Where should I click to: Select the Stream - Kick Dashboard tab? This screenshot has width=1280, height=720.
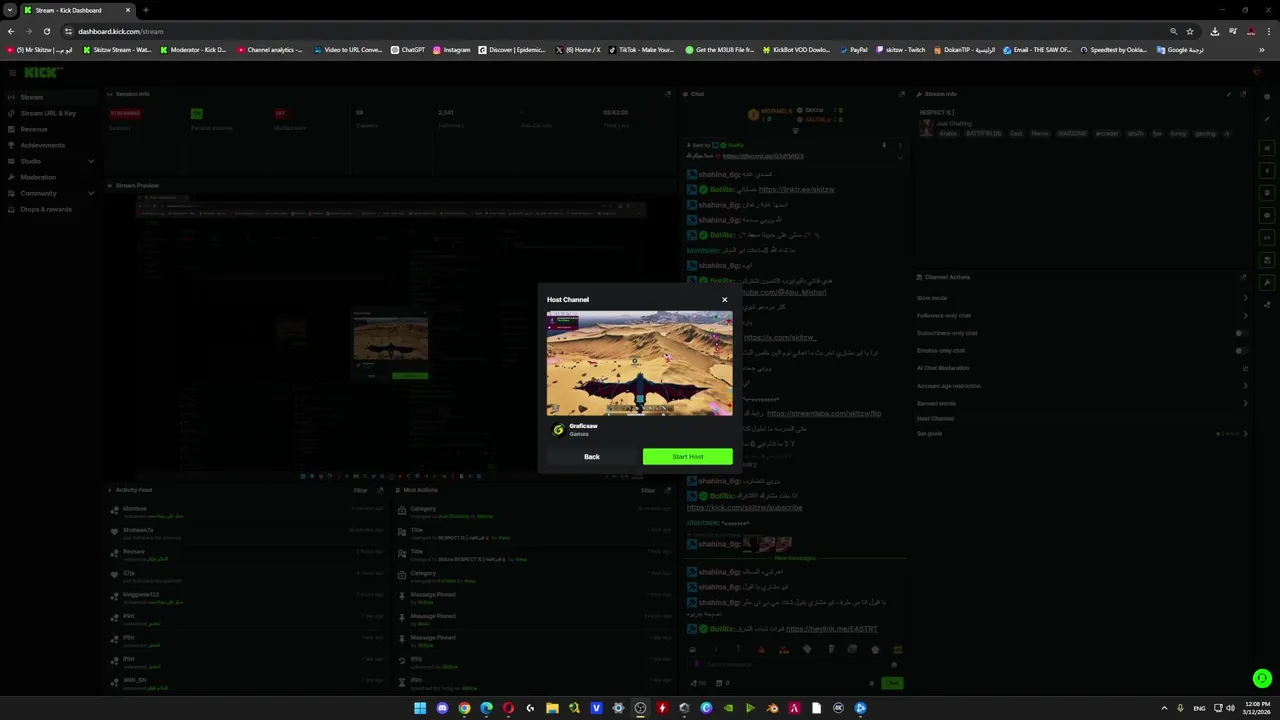[x=77, y=10]
